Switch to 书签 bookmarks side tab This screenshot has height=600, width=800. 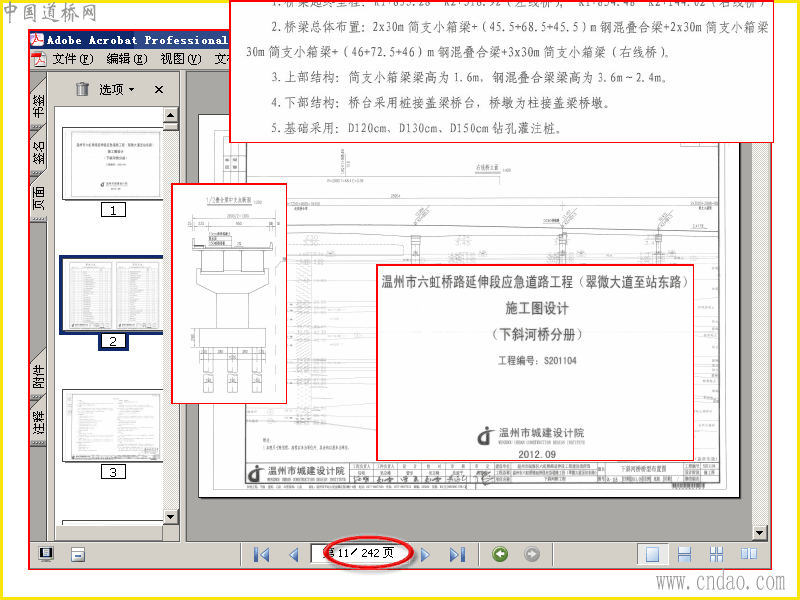click(x=39, y=104)
